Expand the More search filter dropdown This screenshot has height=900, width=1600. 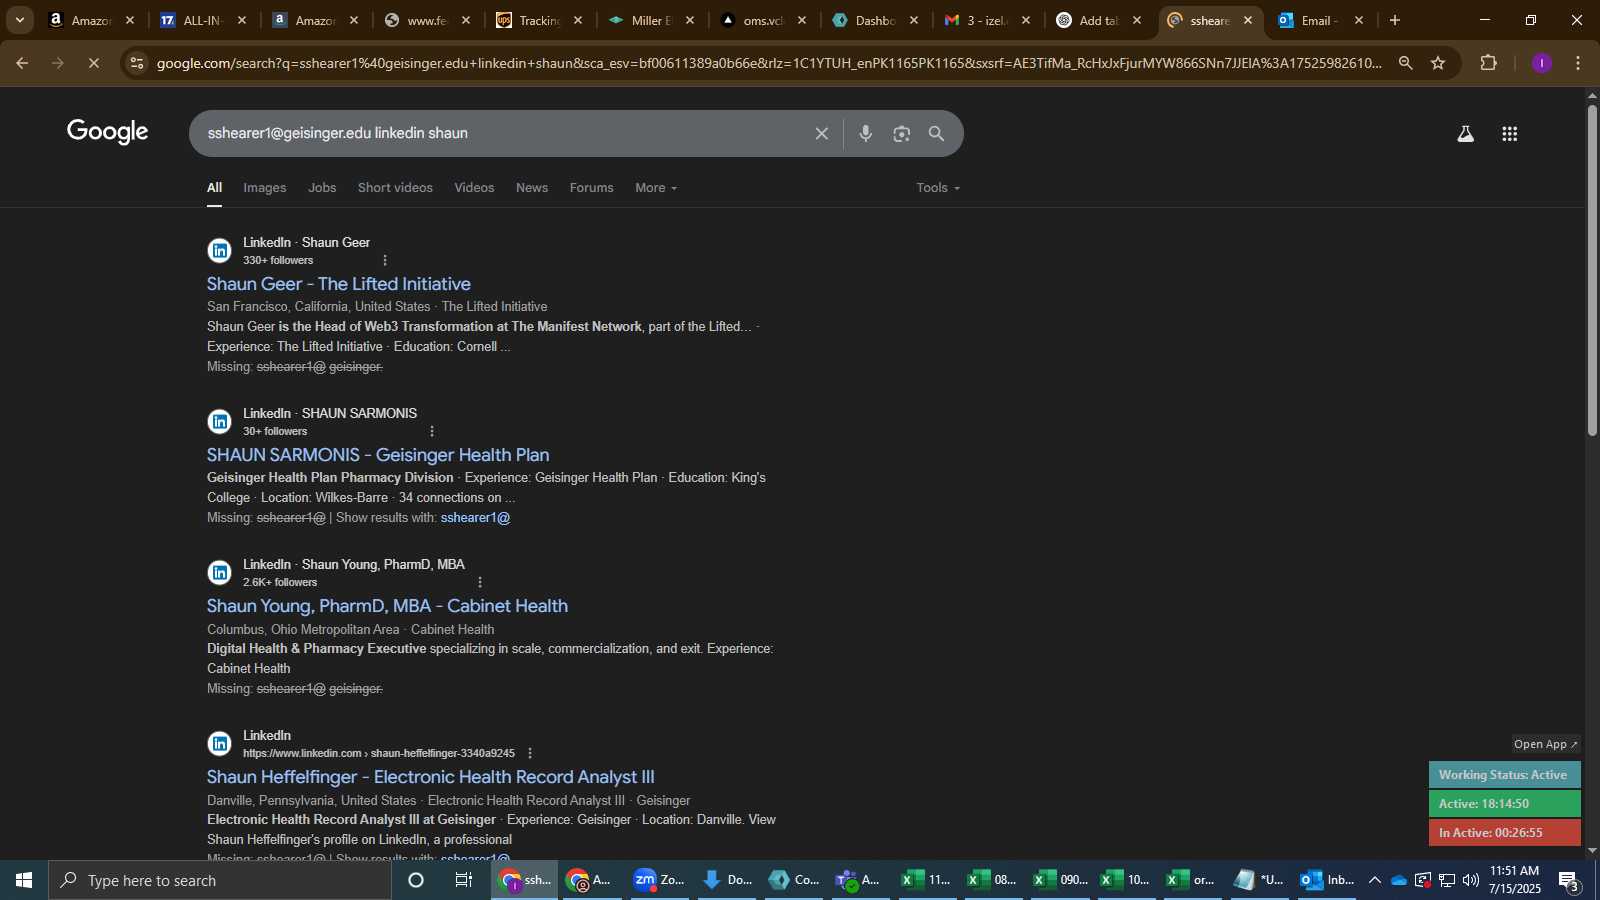[x=656, y=188]
